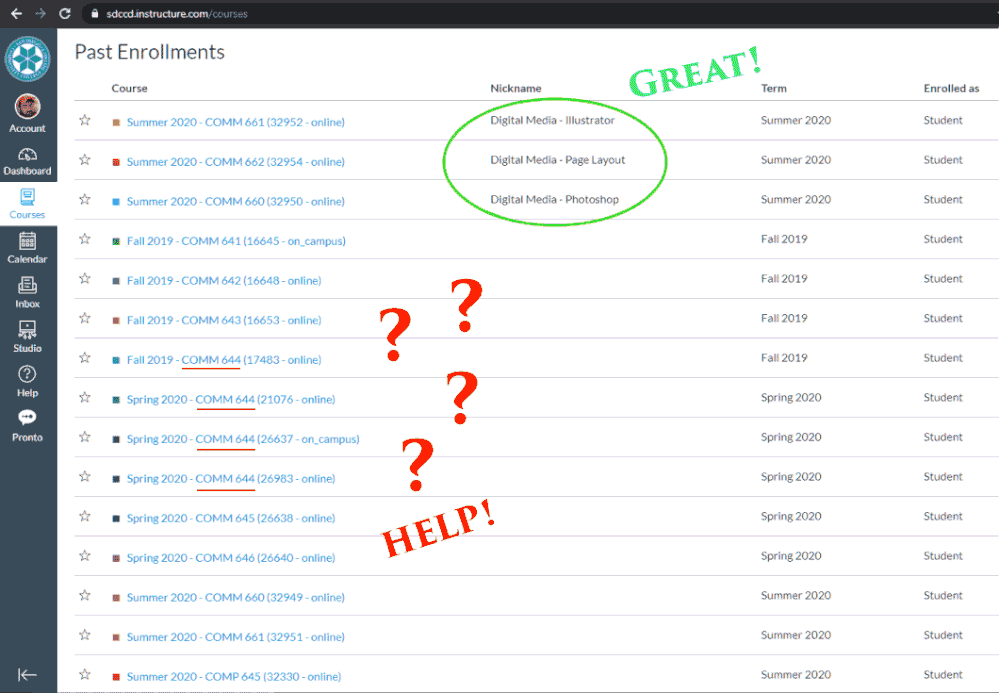Open the Help menu
Image resolution: width=999 pixels, height=693 pixels.
[x=27, y=381]
